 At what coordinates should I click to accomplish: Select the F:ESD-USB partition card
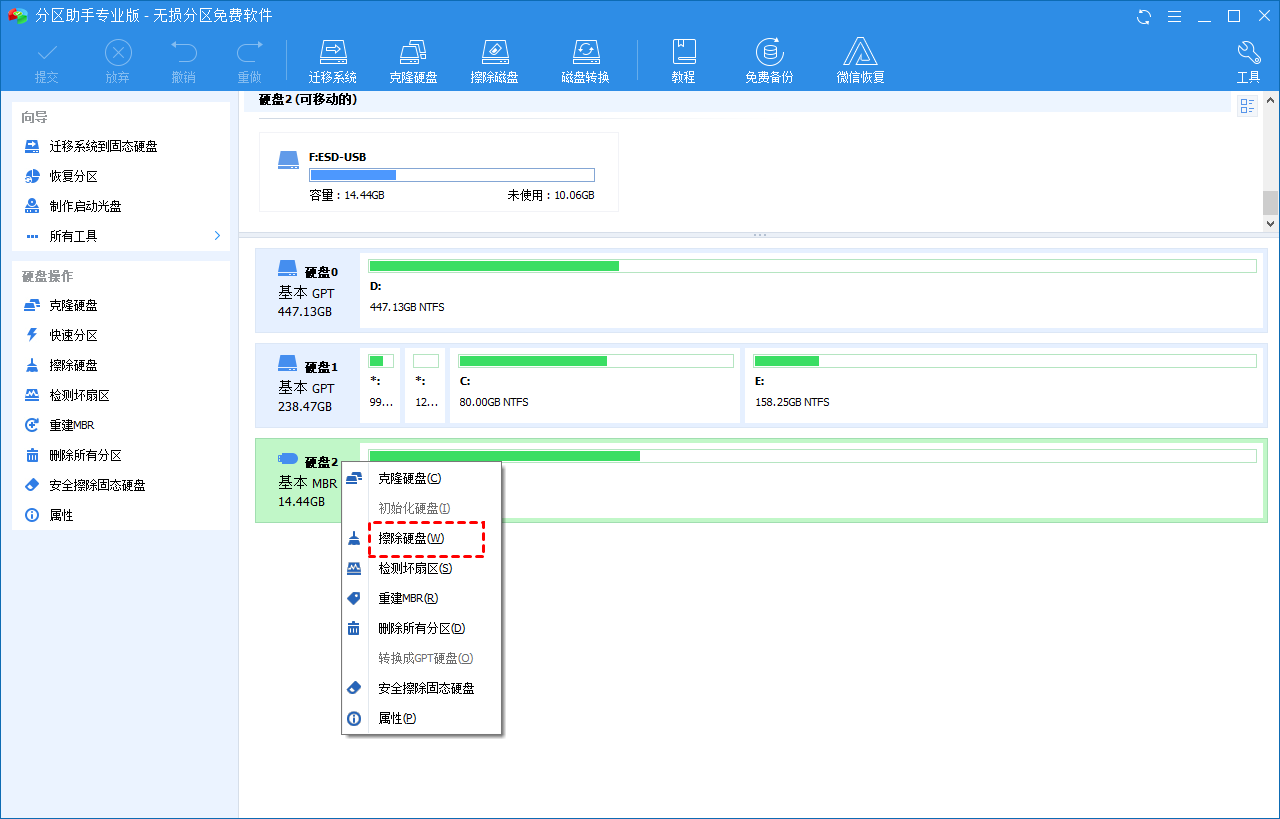coord(438,172)
